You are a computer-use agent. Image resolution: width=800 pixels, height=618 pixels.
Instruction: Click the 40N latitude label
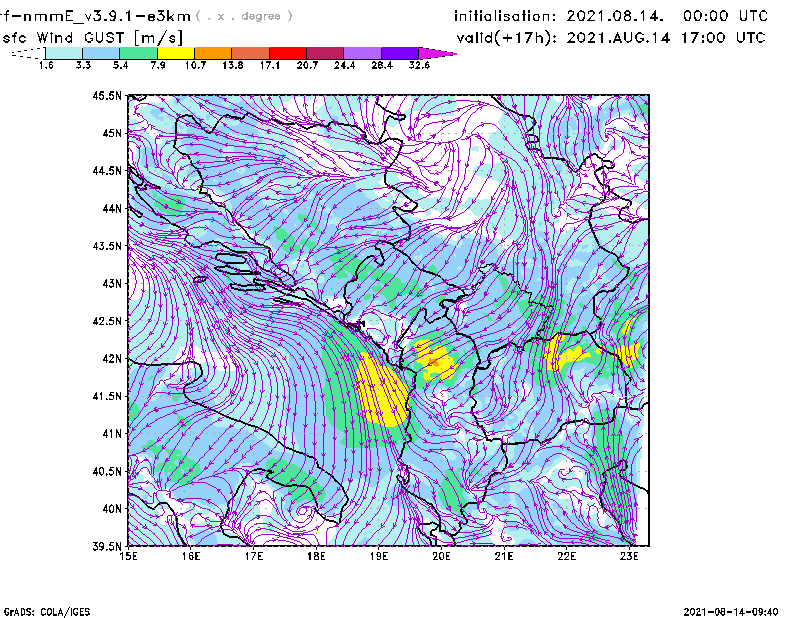(112, 508)
